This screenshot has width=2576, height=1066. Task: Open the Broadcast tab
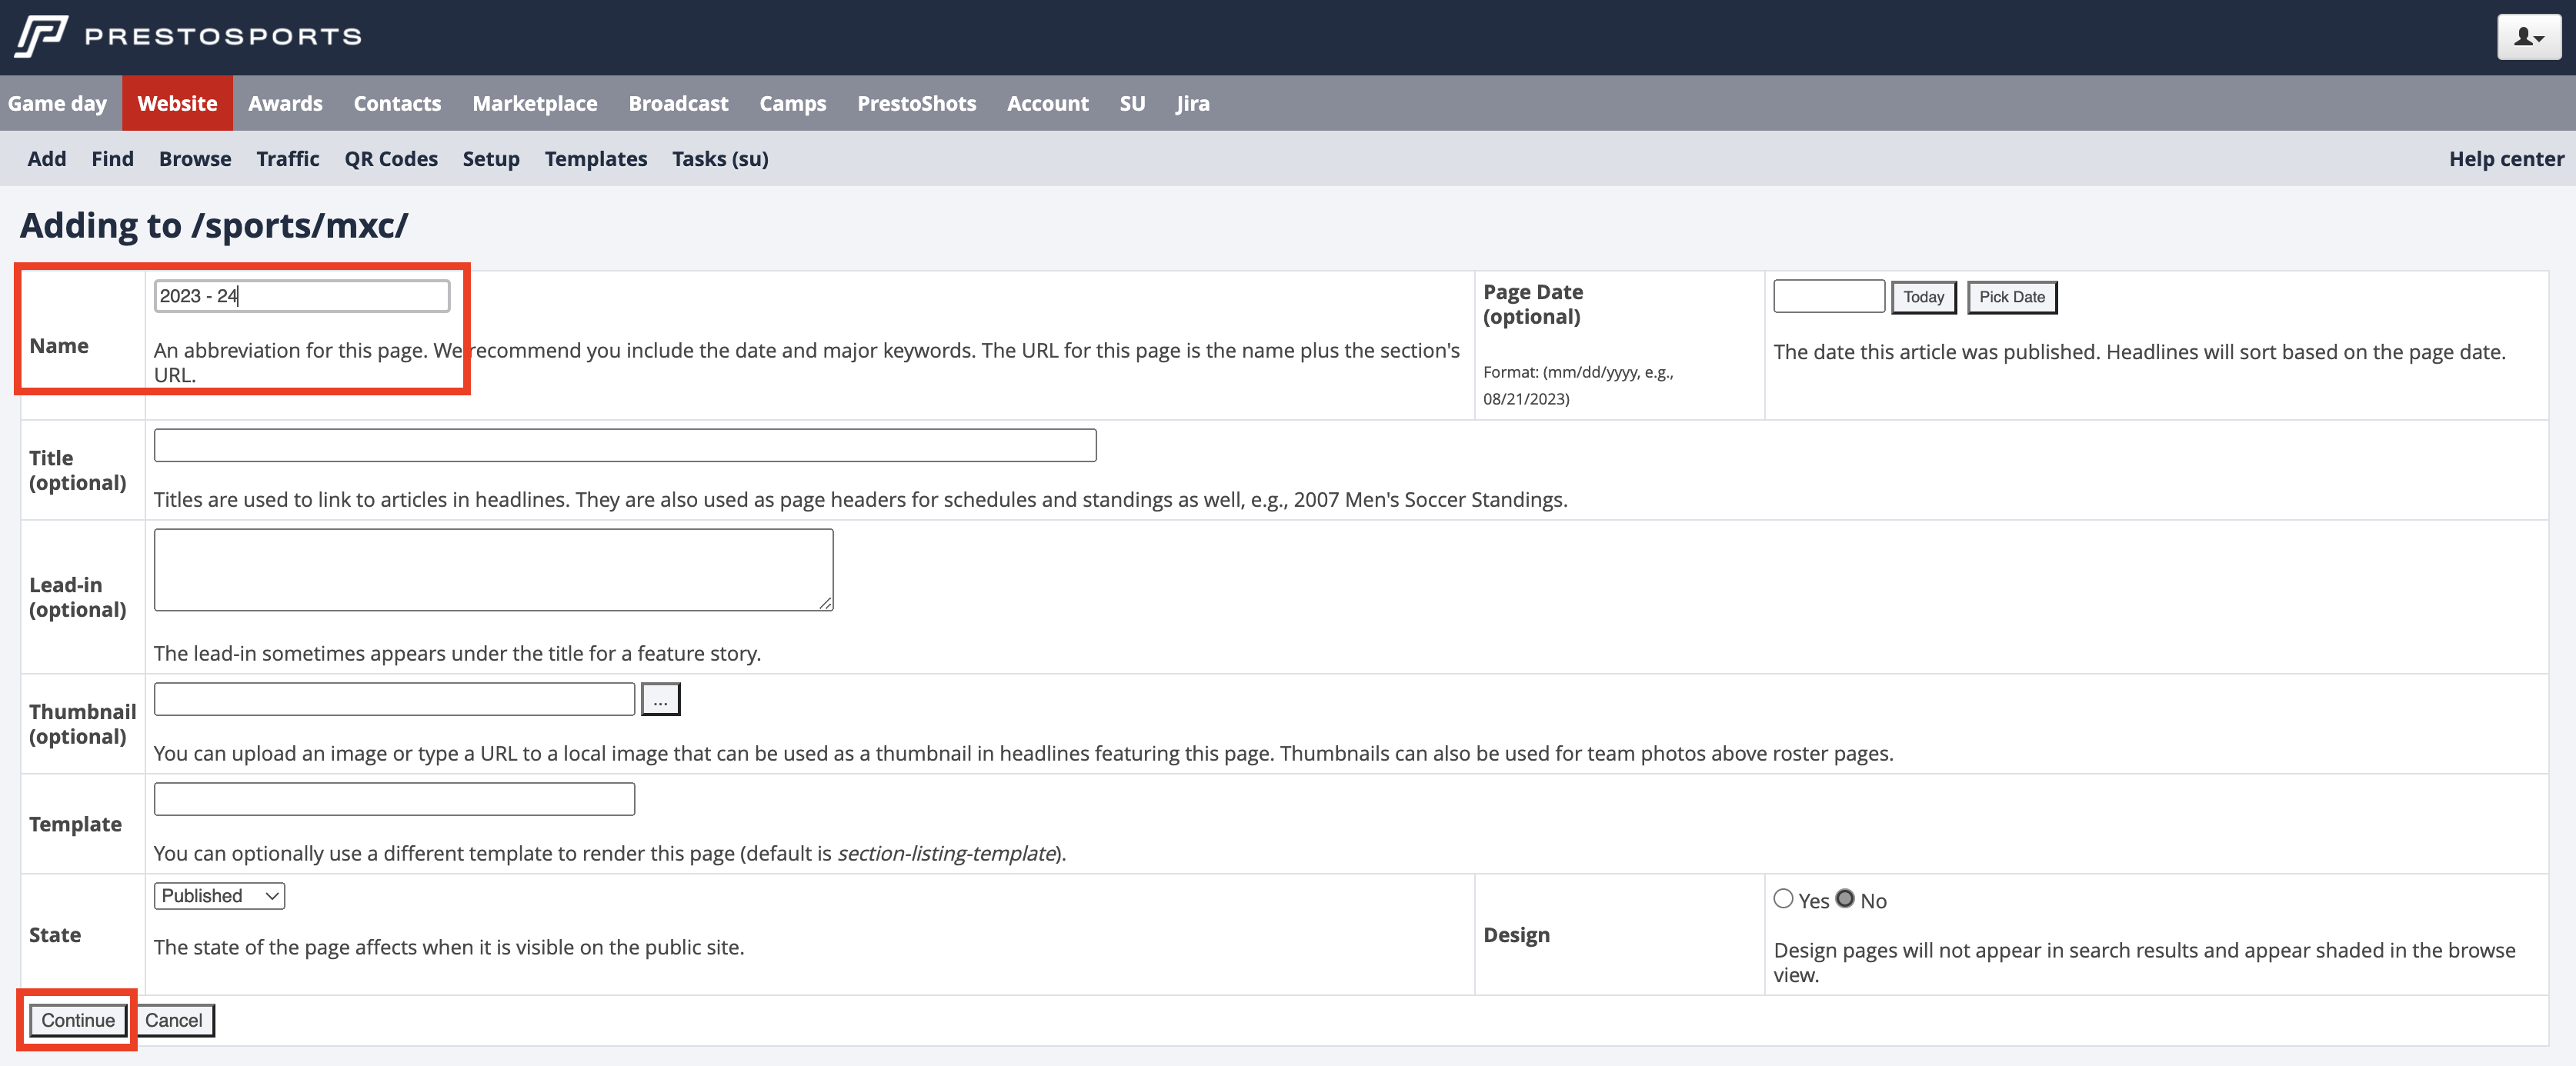coord(678,103)
